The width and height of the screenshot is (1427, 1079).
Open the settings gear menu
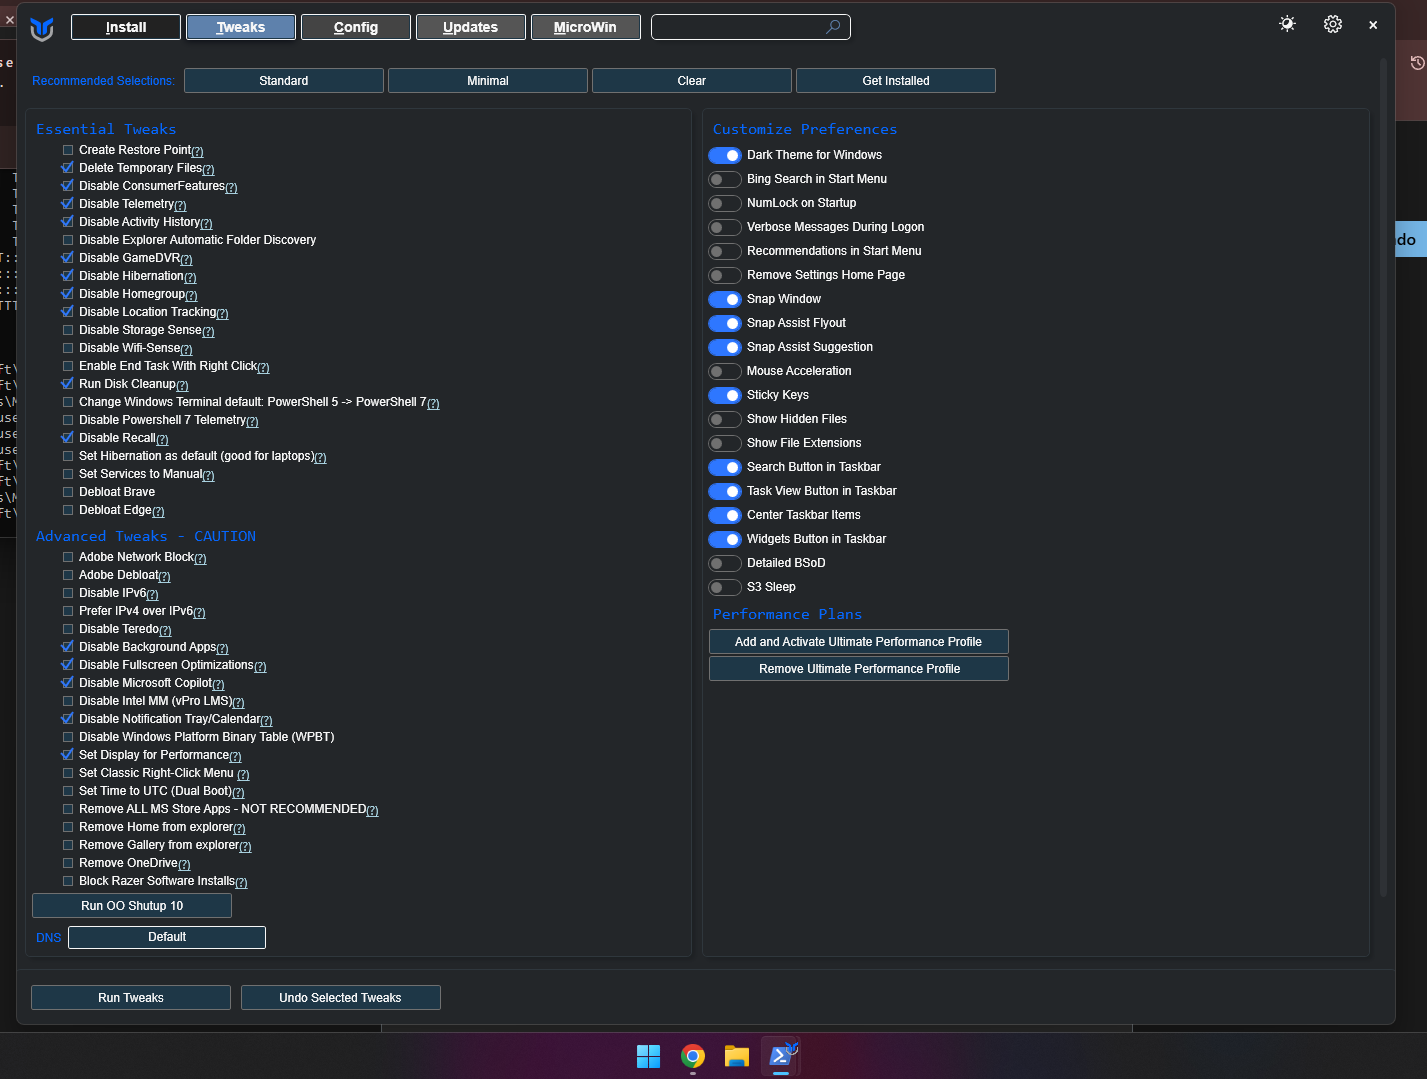click(x=1333, y=24)
